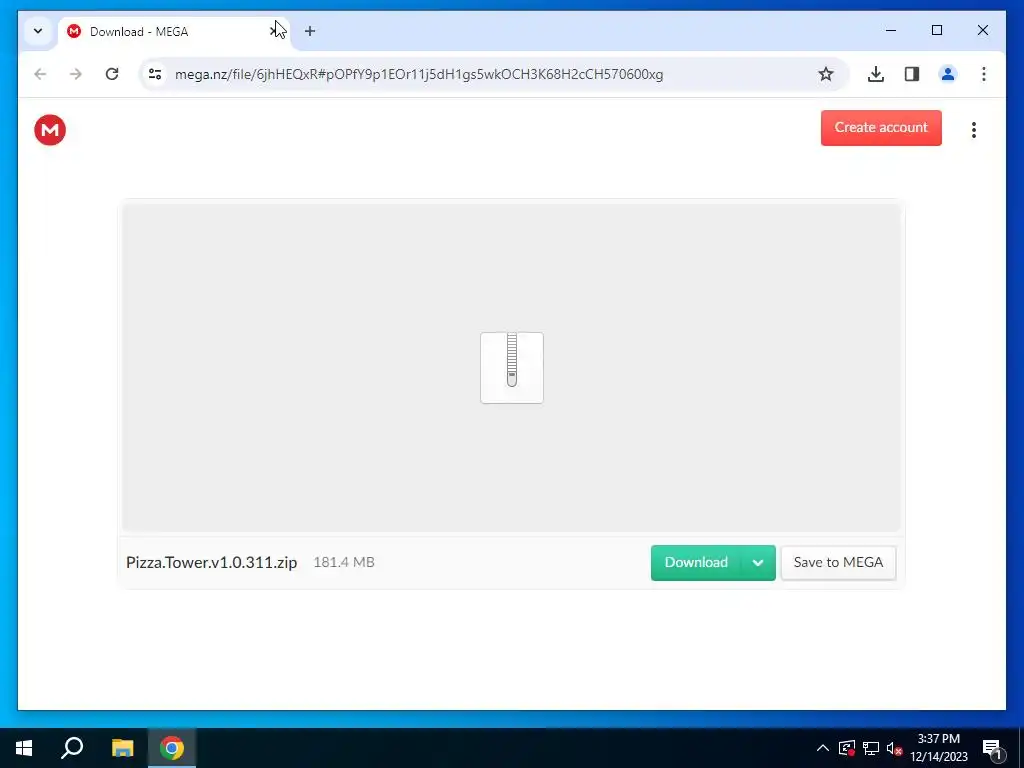This screenshot has height=768, width=1024.
Task: Click the muted volume tray icon
Action: coord(894,748)
